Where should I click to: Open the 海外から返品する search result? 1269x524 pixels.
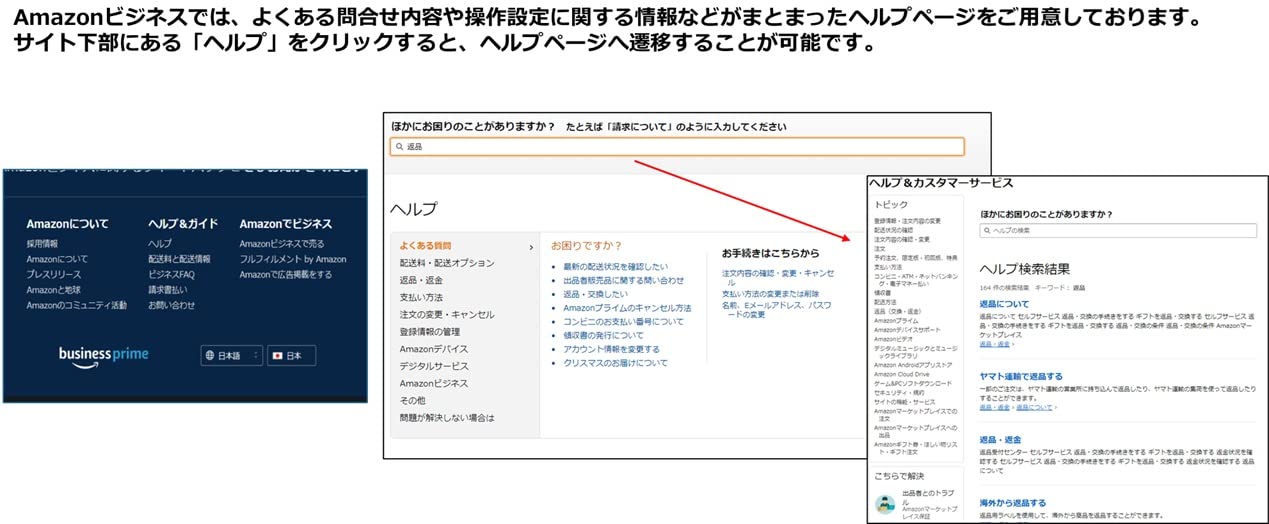1012,503
